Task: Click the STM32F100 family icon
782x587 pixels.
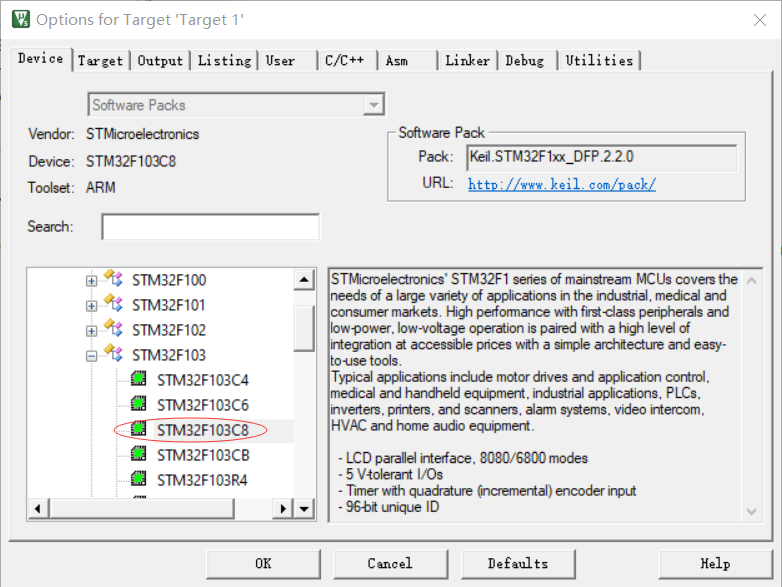Action: point(114,278)
